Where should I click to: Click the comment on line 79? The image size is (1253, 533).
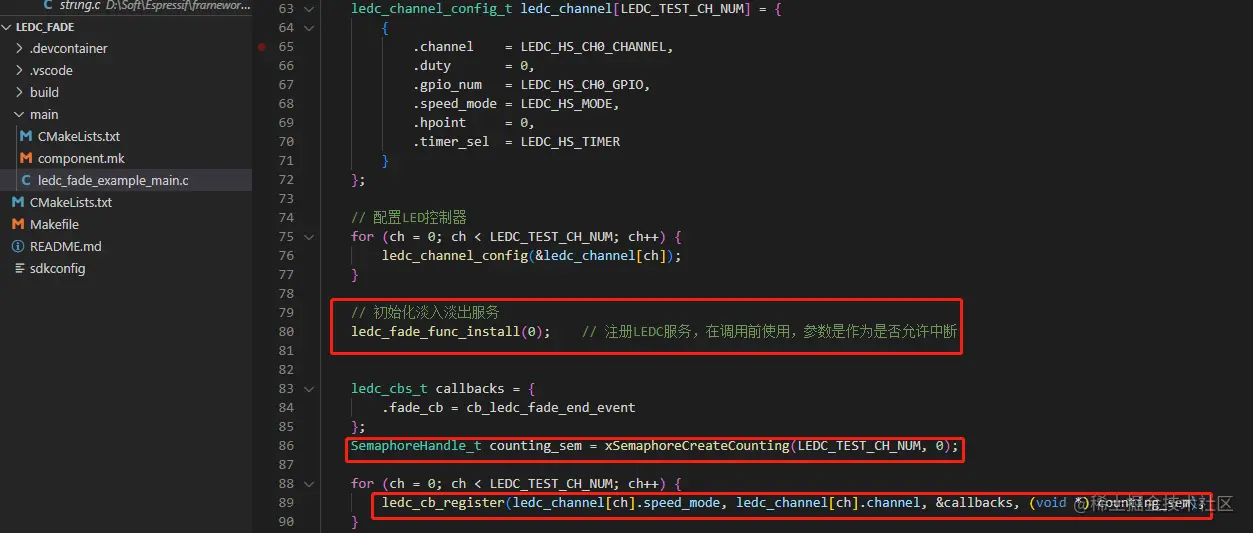[425, 312]
